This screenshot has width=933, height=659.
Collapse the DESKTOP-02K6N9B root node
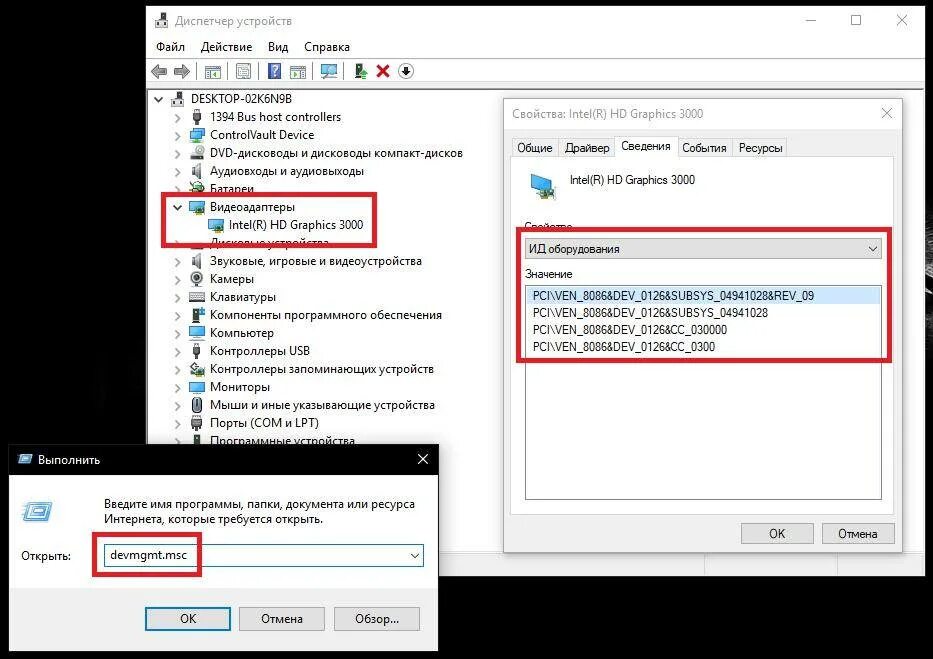[158, 99]
